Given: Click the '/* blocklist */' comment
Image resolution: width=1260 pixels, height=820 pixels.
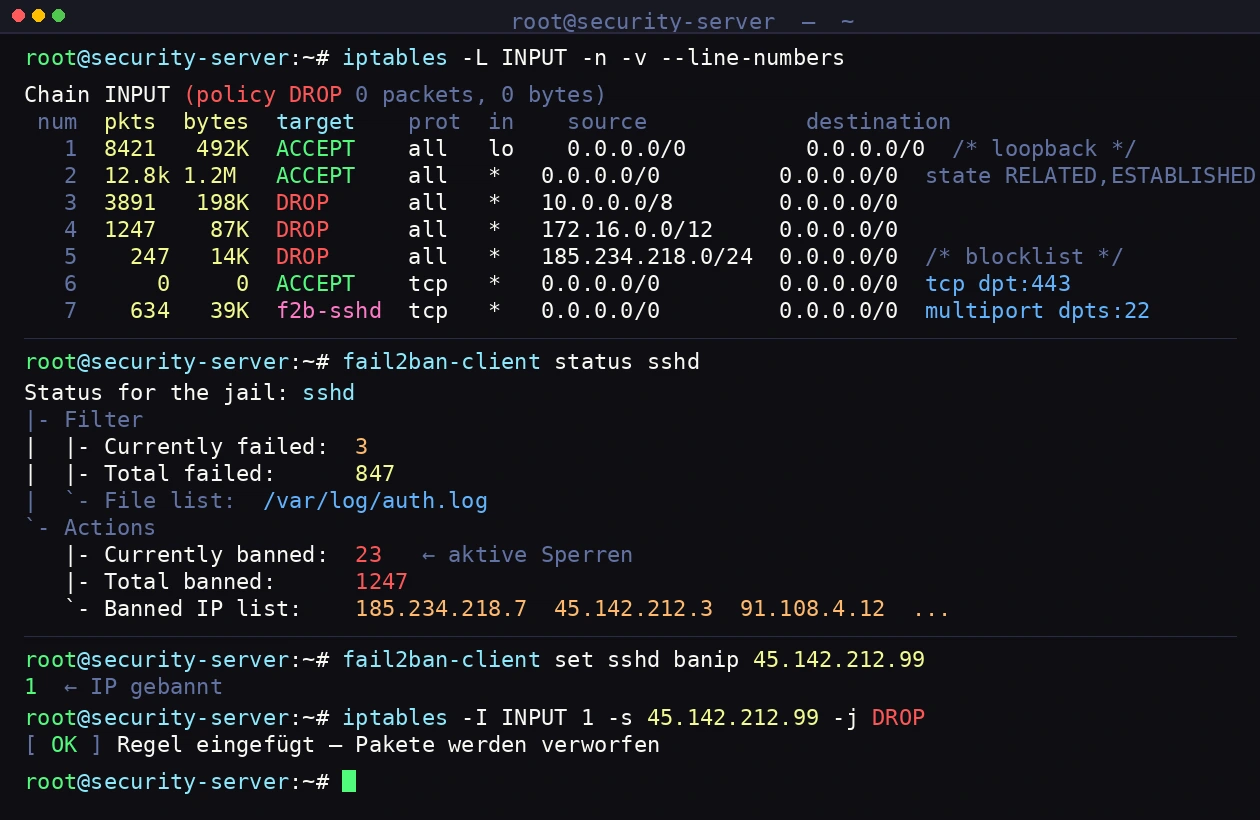Looking at the screenshot, I should click(1023, 257).
